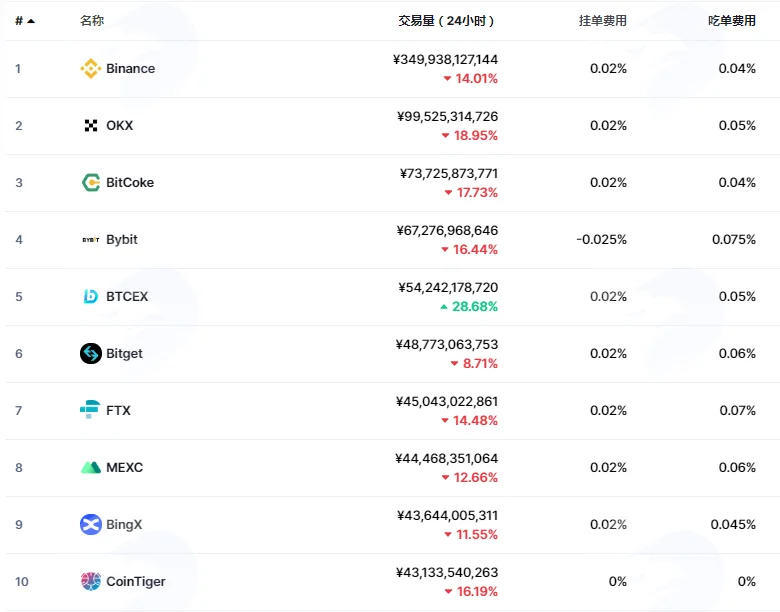Click the Bybit logo icon
The width and height of the screenshot is (780, 612).
click(x=91, y=240)
